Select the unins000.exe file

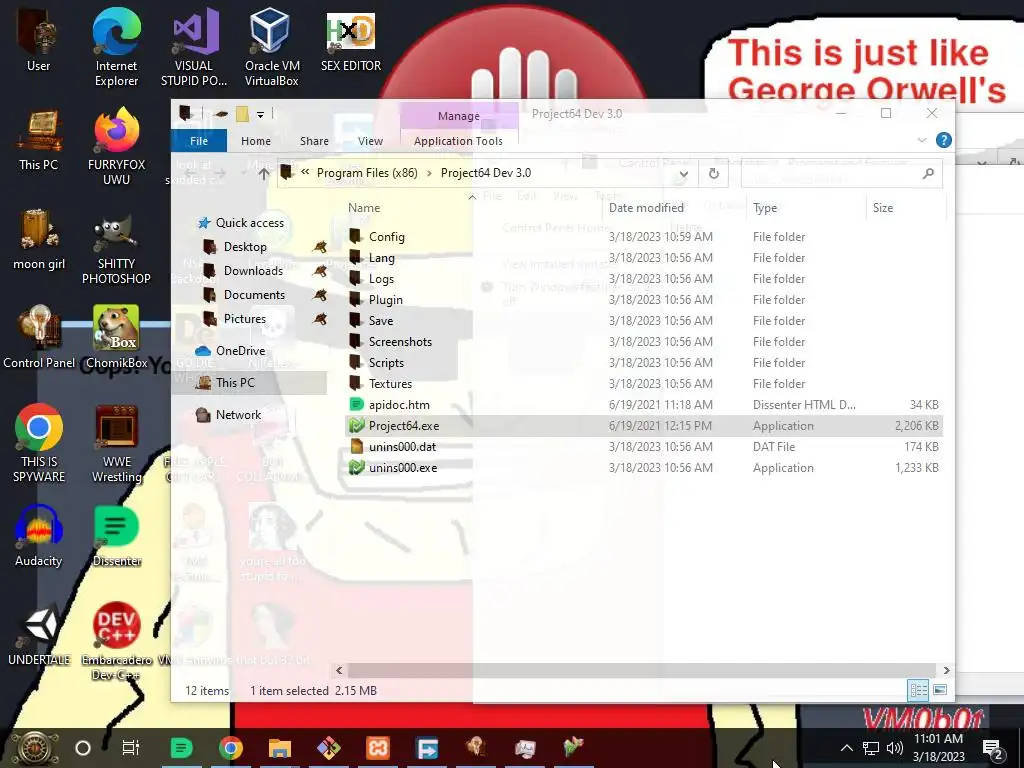(402, 468)
